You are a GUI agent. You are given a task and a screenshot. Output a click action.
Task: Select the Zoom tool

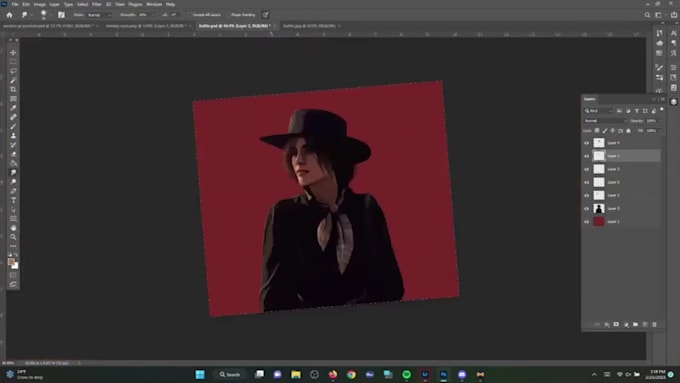click(13, 237)
